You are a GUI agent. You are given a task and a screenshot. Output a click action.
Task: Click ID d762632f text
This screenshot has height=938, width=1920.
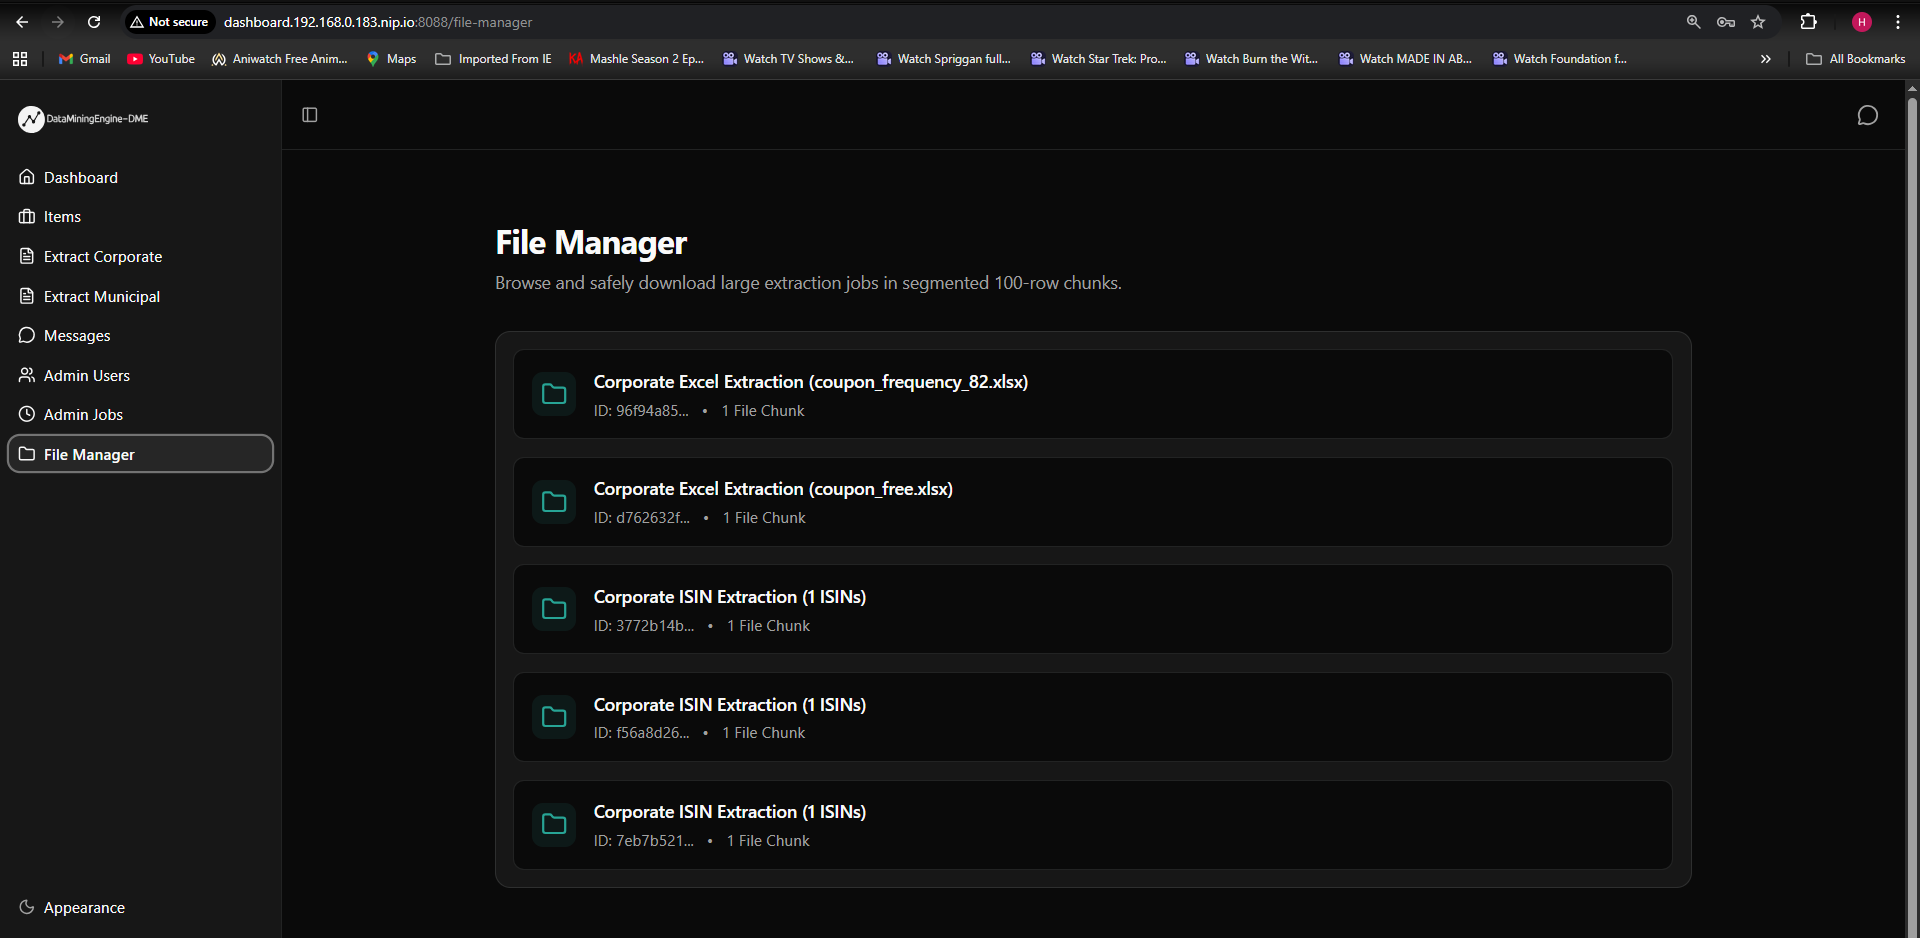click(642, 518)
